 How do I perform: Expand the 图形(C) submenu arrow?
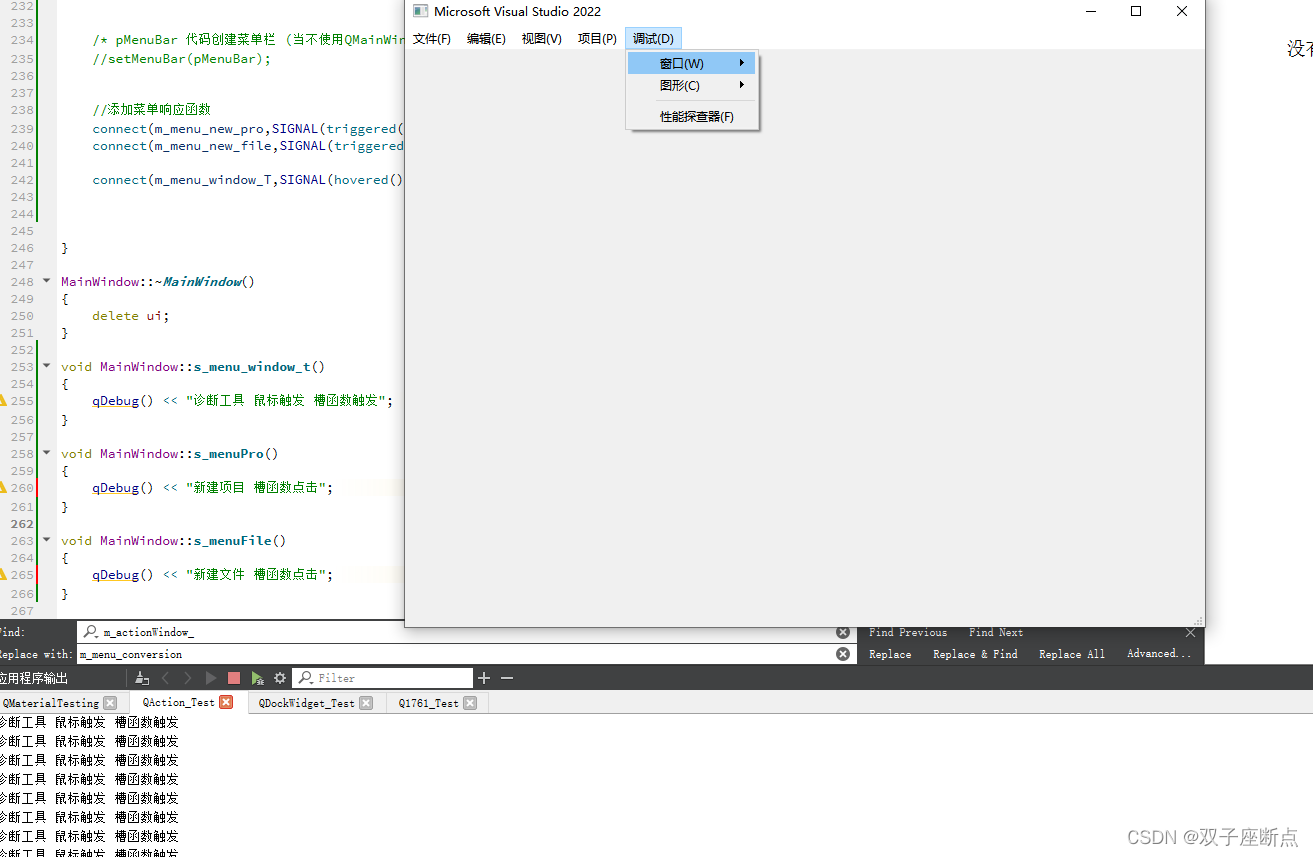(742, 85)
